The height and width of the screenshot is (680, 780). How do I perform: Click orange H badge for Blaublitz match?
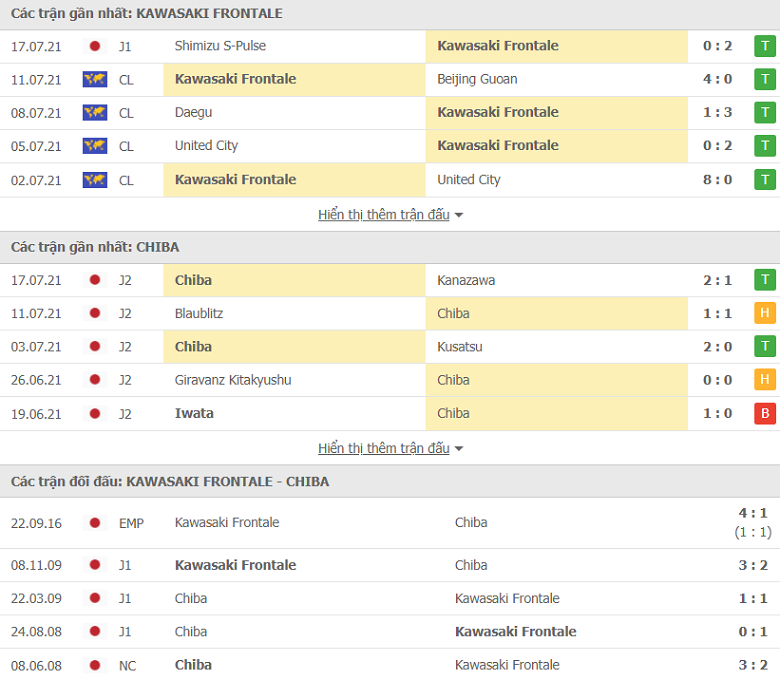click(765, 313)
